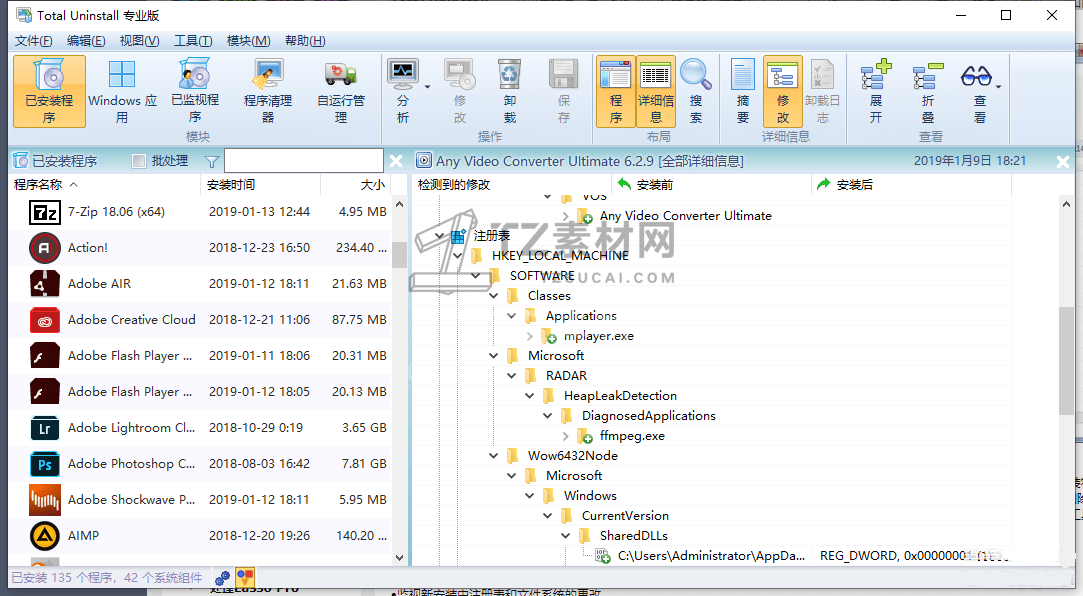Close the details panel with X
This screenshot has height=596, width=1083.
(1062, 162)
